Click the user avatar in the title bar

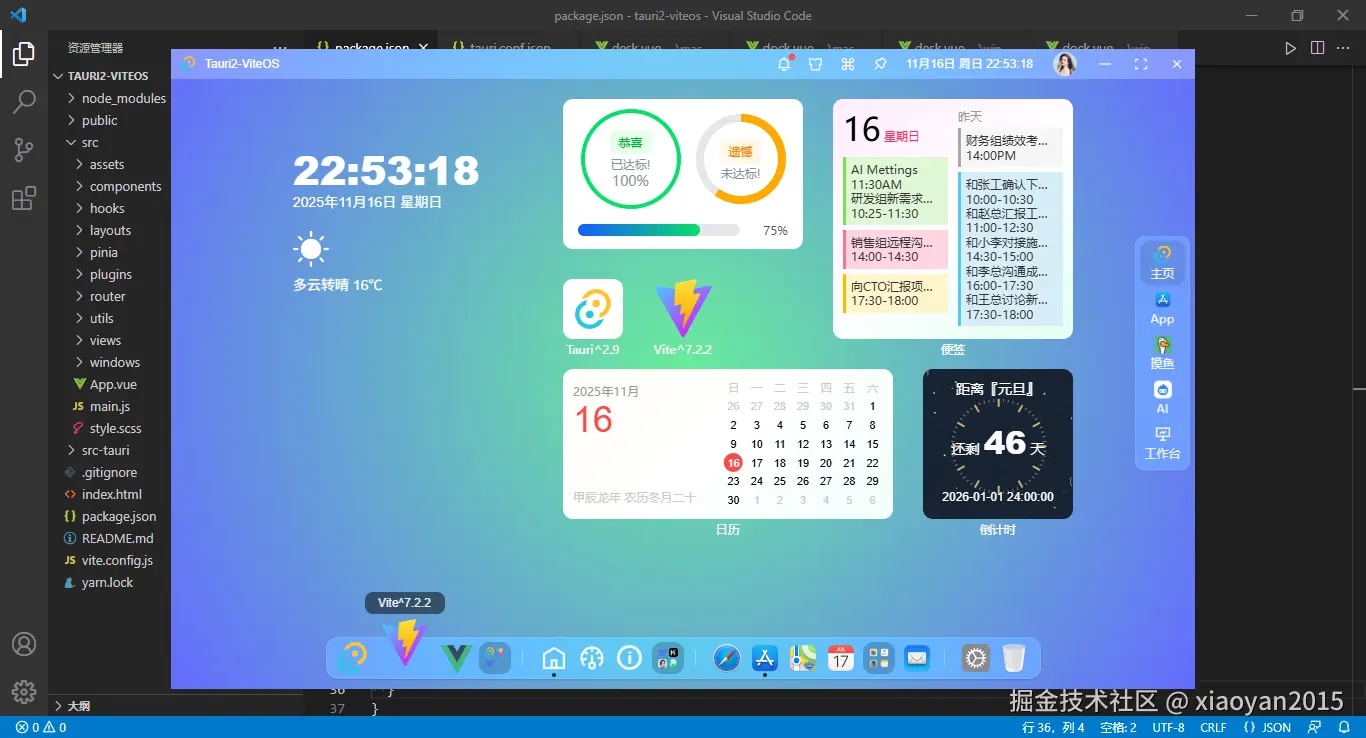1064,63
